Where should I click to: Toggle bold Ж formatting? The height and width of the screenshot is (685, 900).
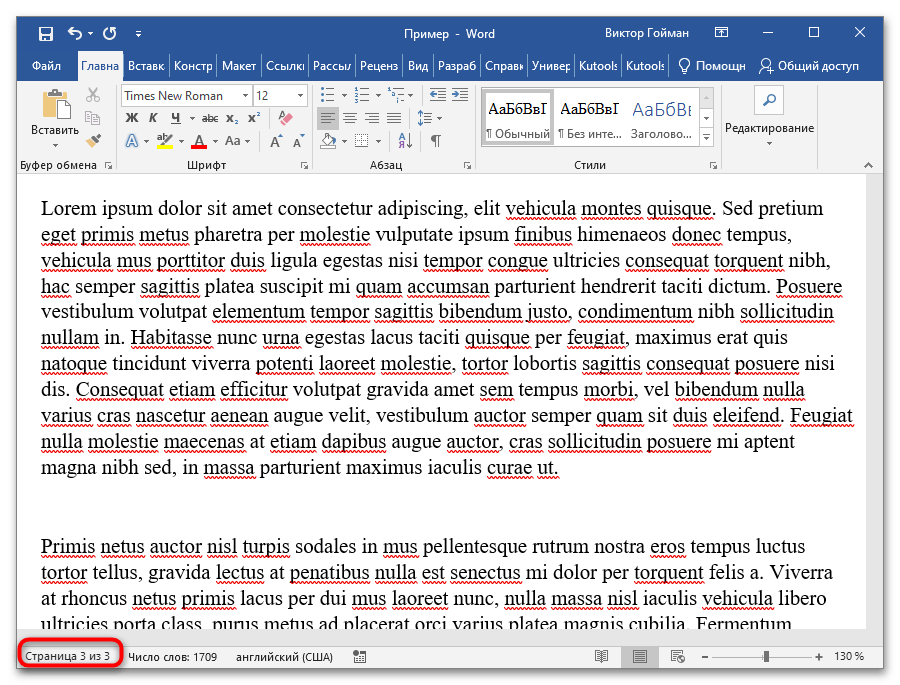[132, 118]
